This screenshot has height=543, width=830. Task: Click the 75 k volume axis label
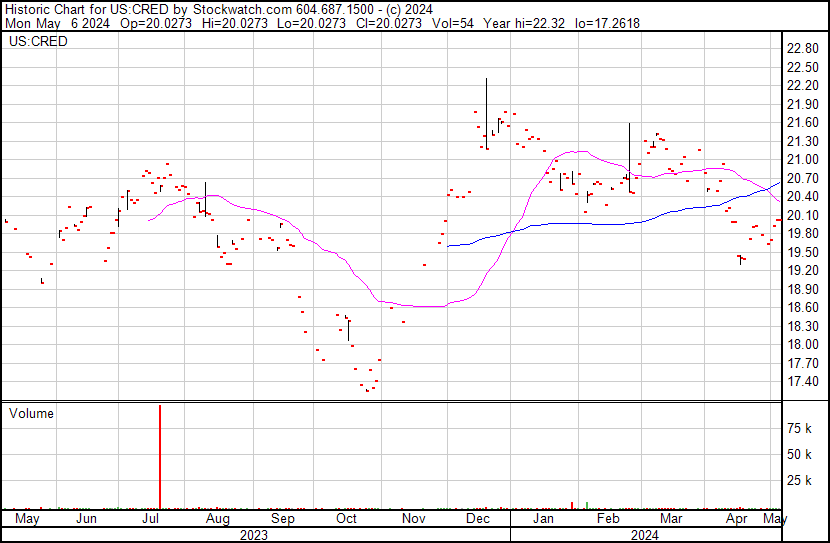[800, 429]
